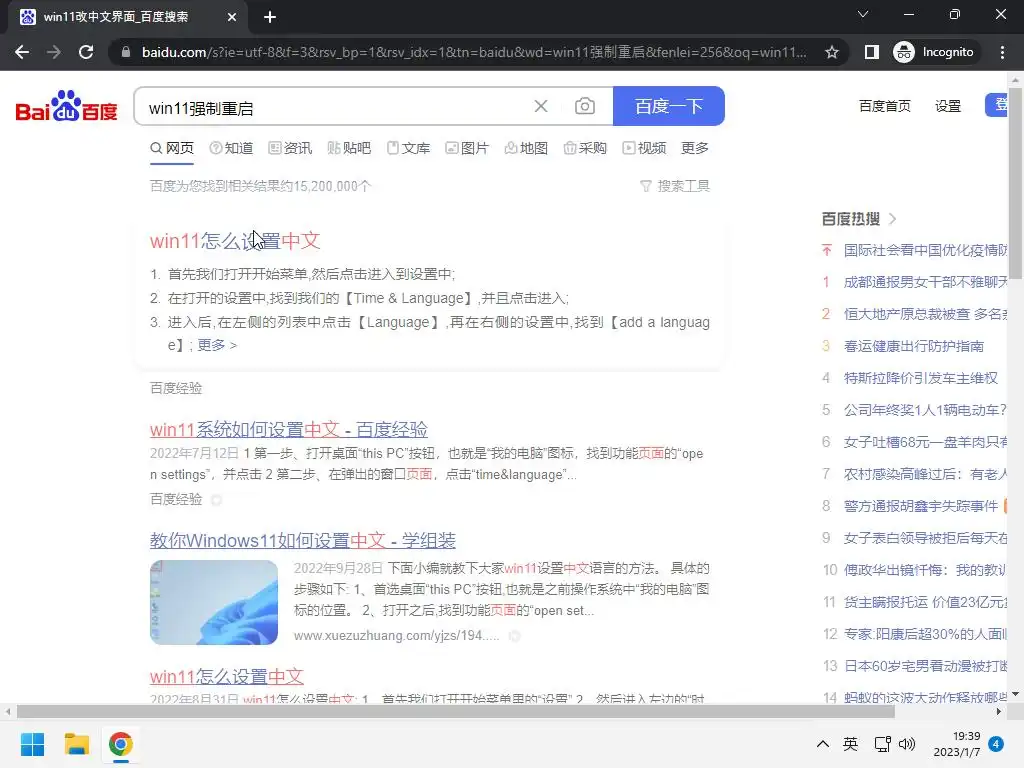Screen dimensions: 1024x768
Task: Go to Baidu home via the logo
Action: click(66, 106)
